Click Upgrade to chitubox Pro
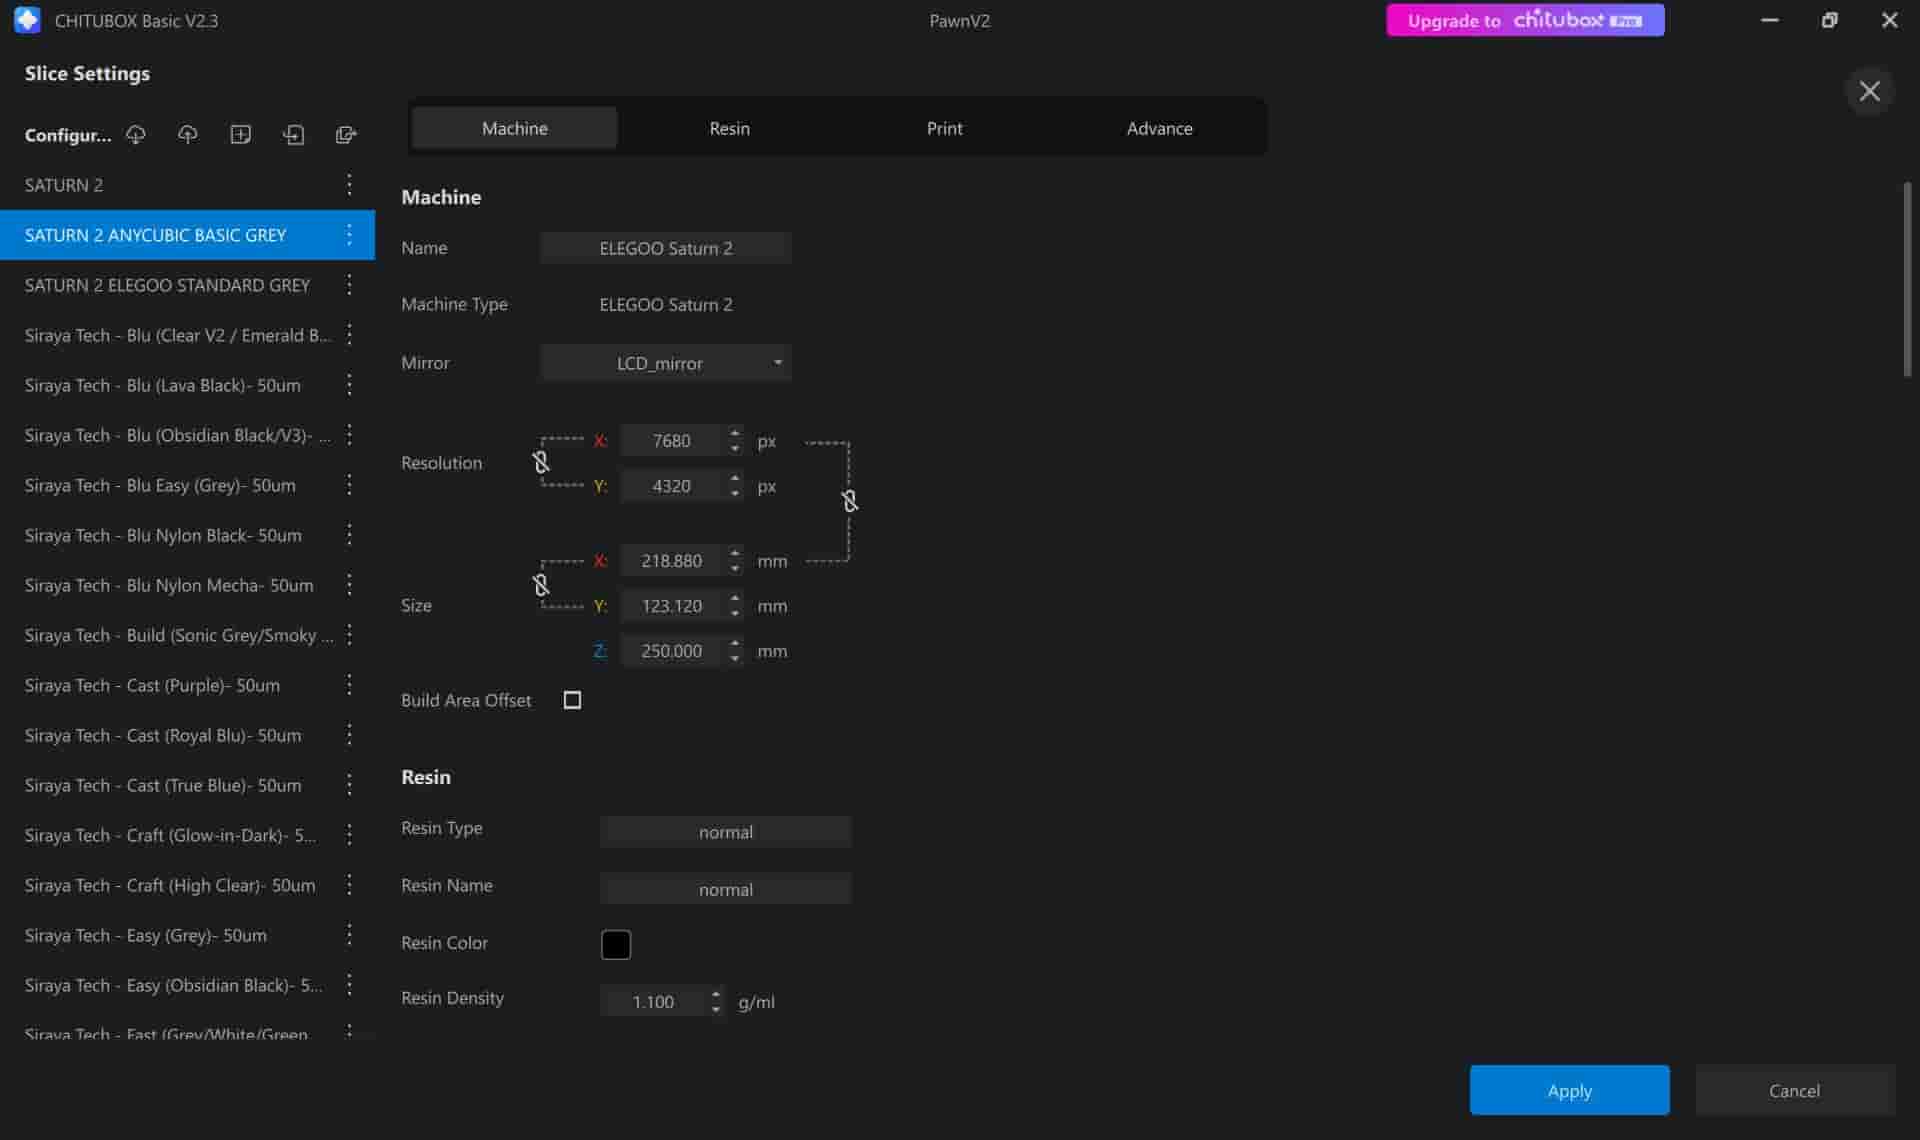 tap(1525, 20)
